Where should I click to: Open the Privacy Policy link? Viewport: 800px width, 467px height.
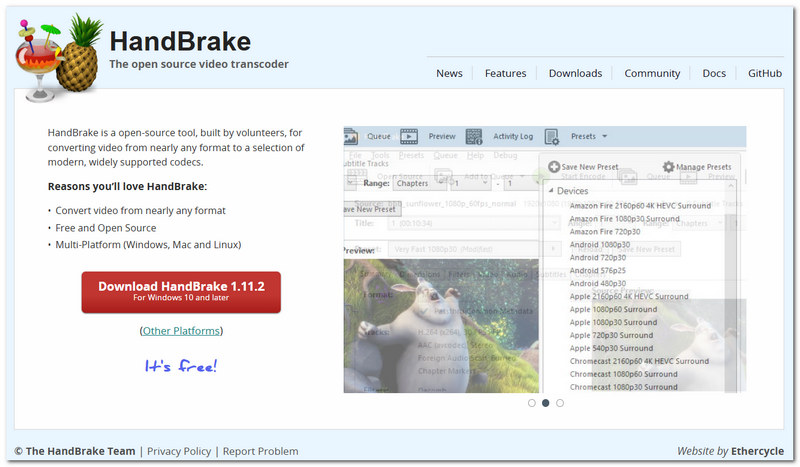179,451
